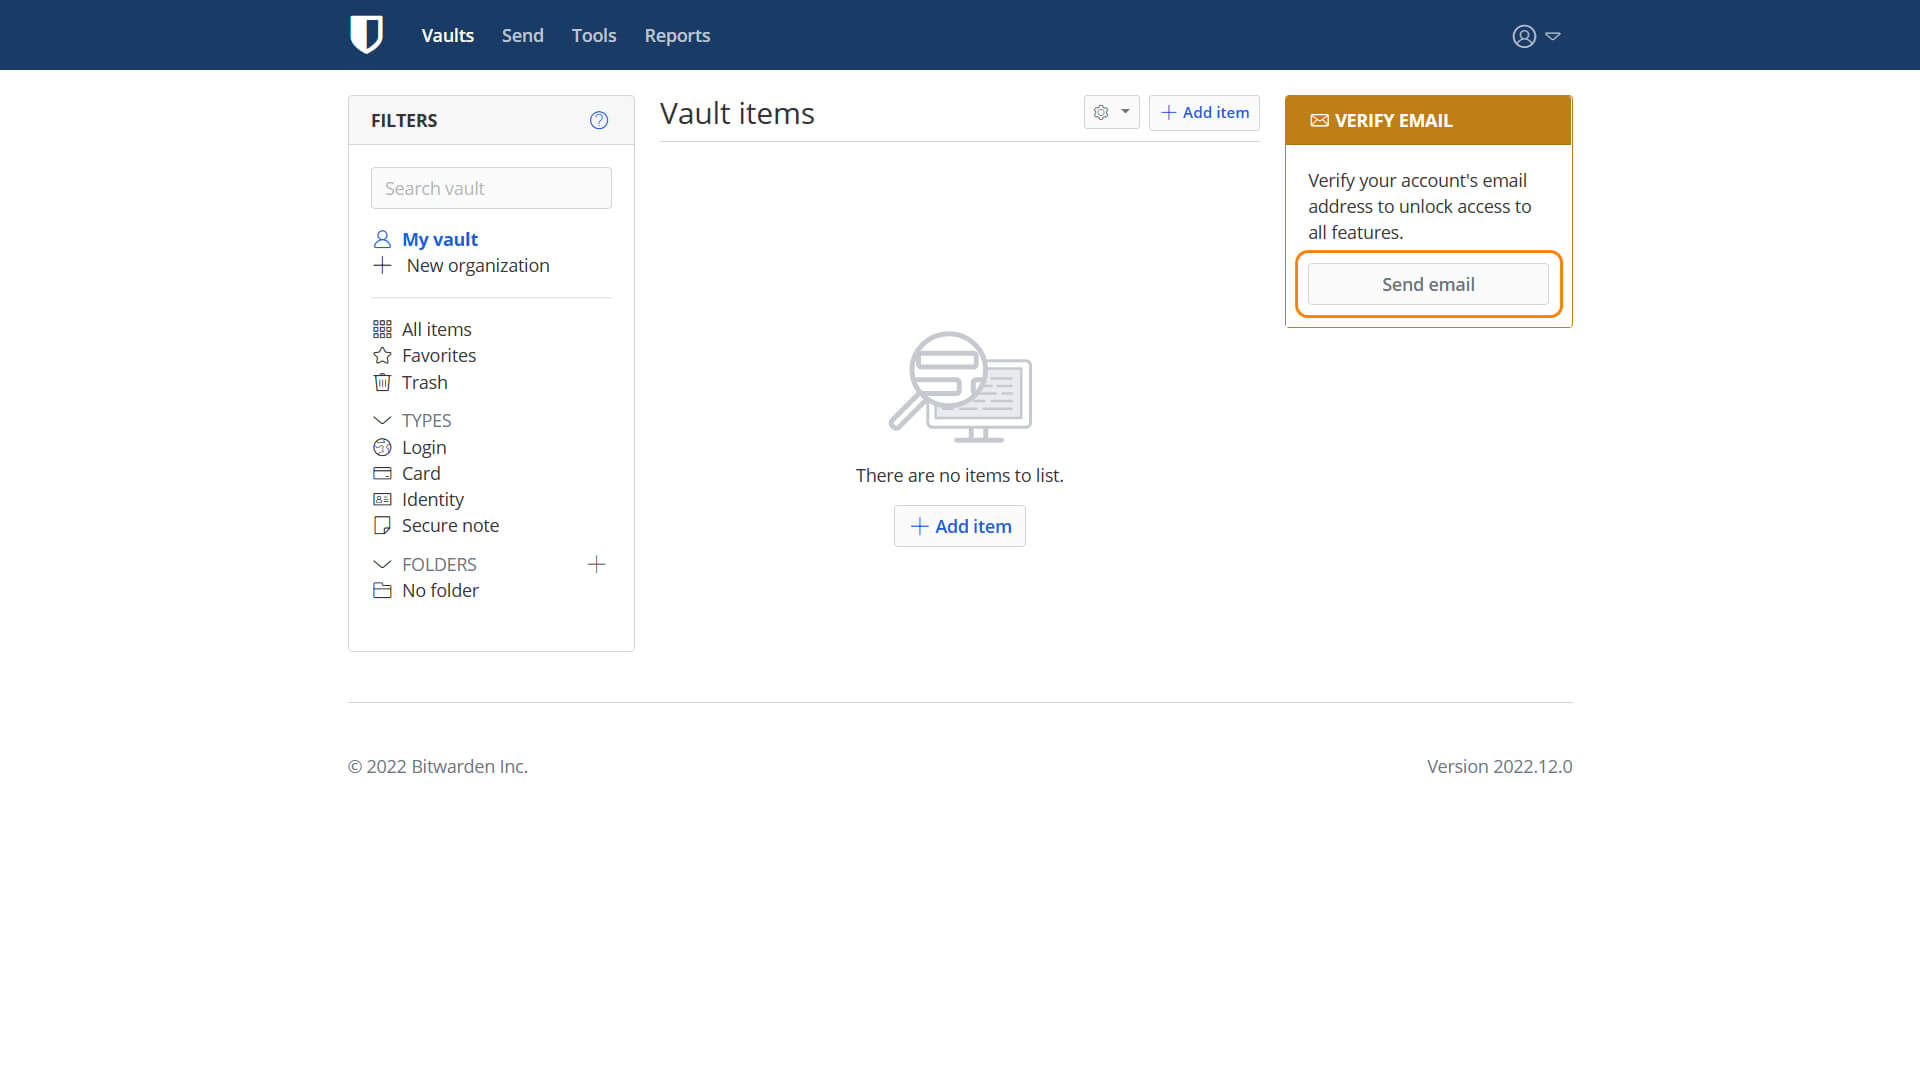Open the filters help icon
The height and width of the screenshot is (1080, 1920).
598,120
